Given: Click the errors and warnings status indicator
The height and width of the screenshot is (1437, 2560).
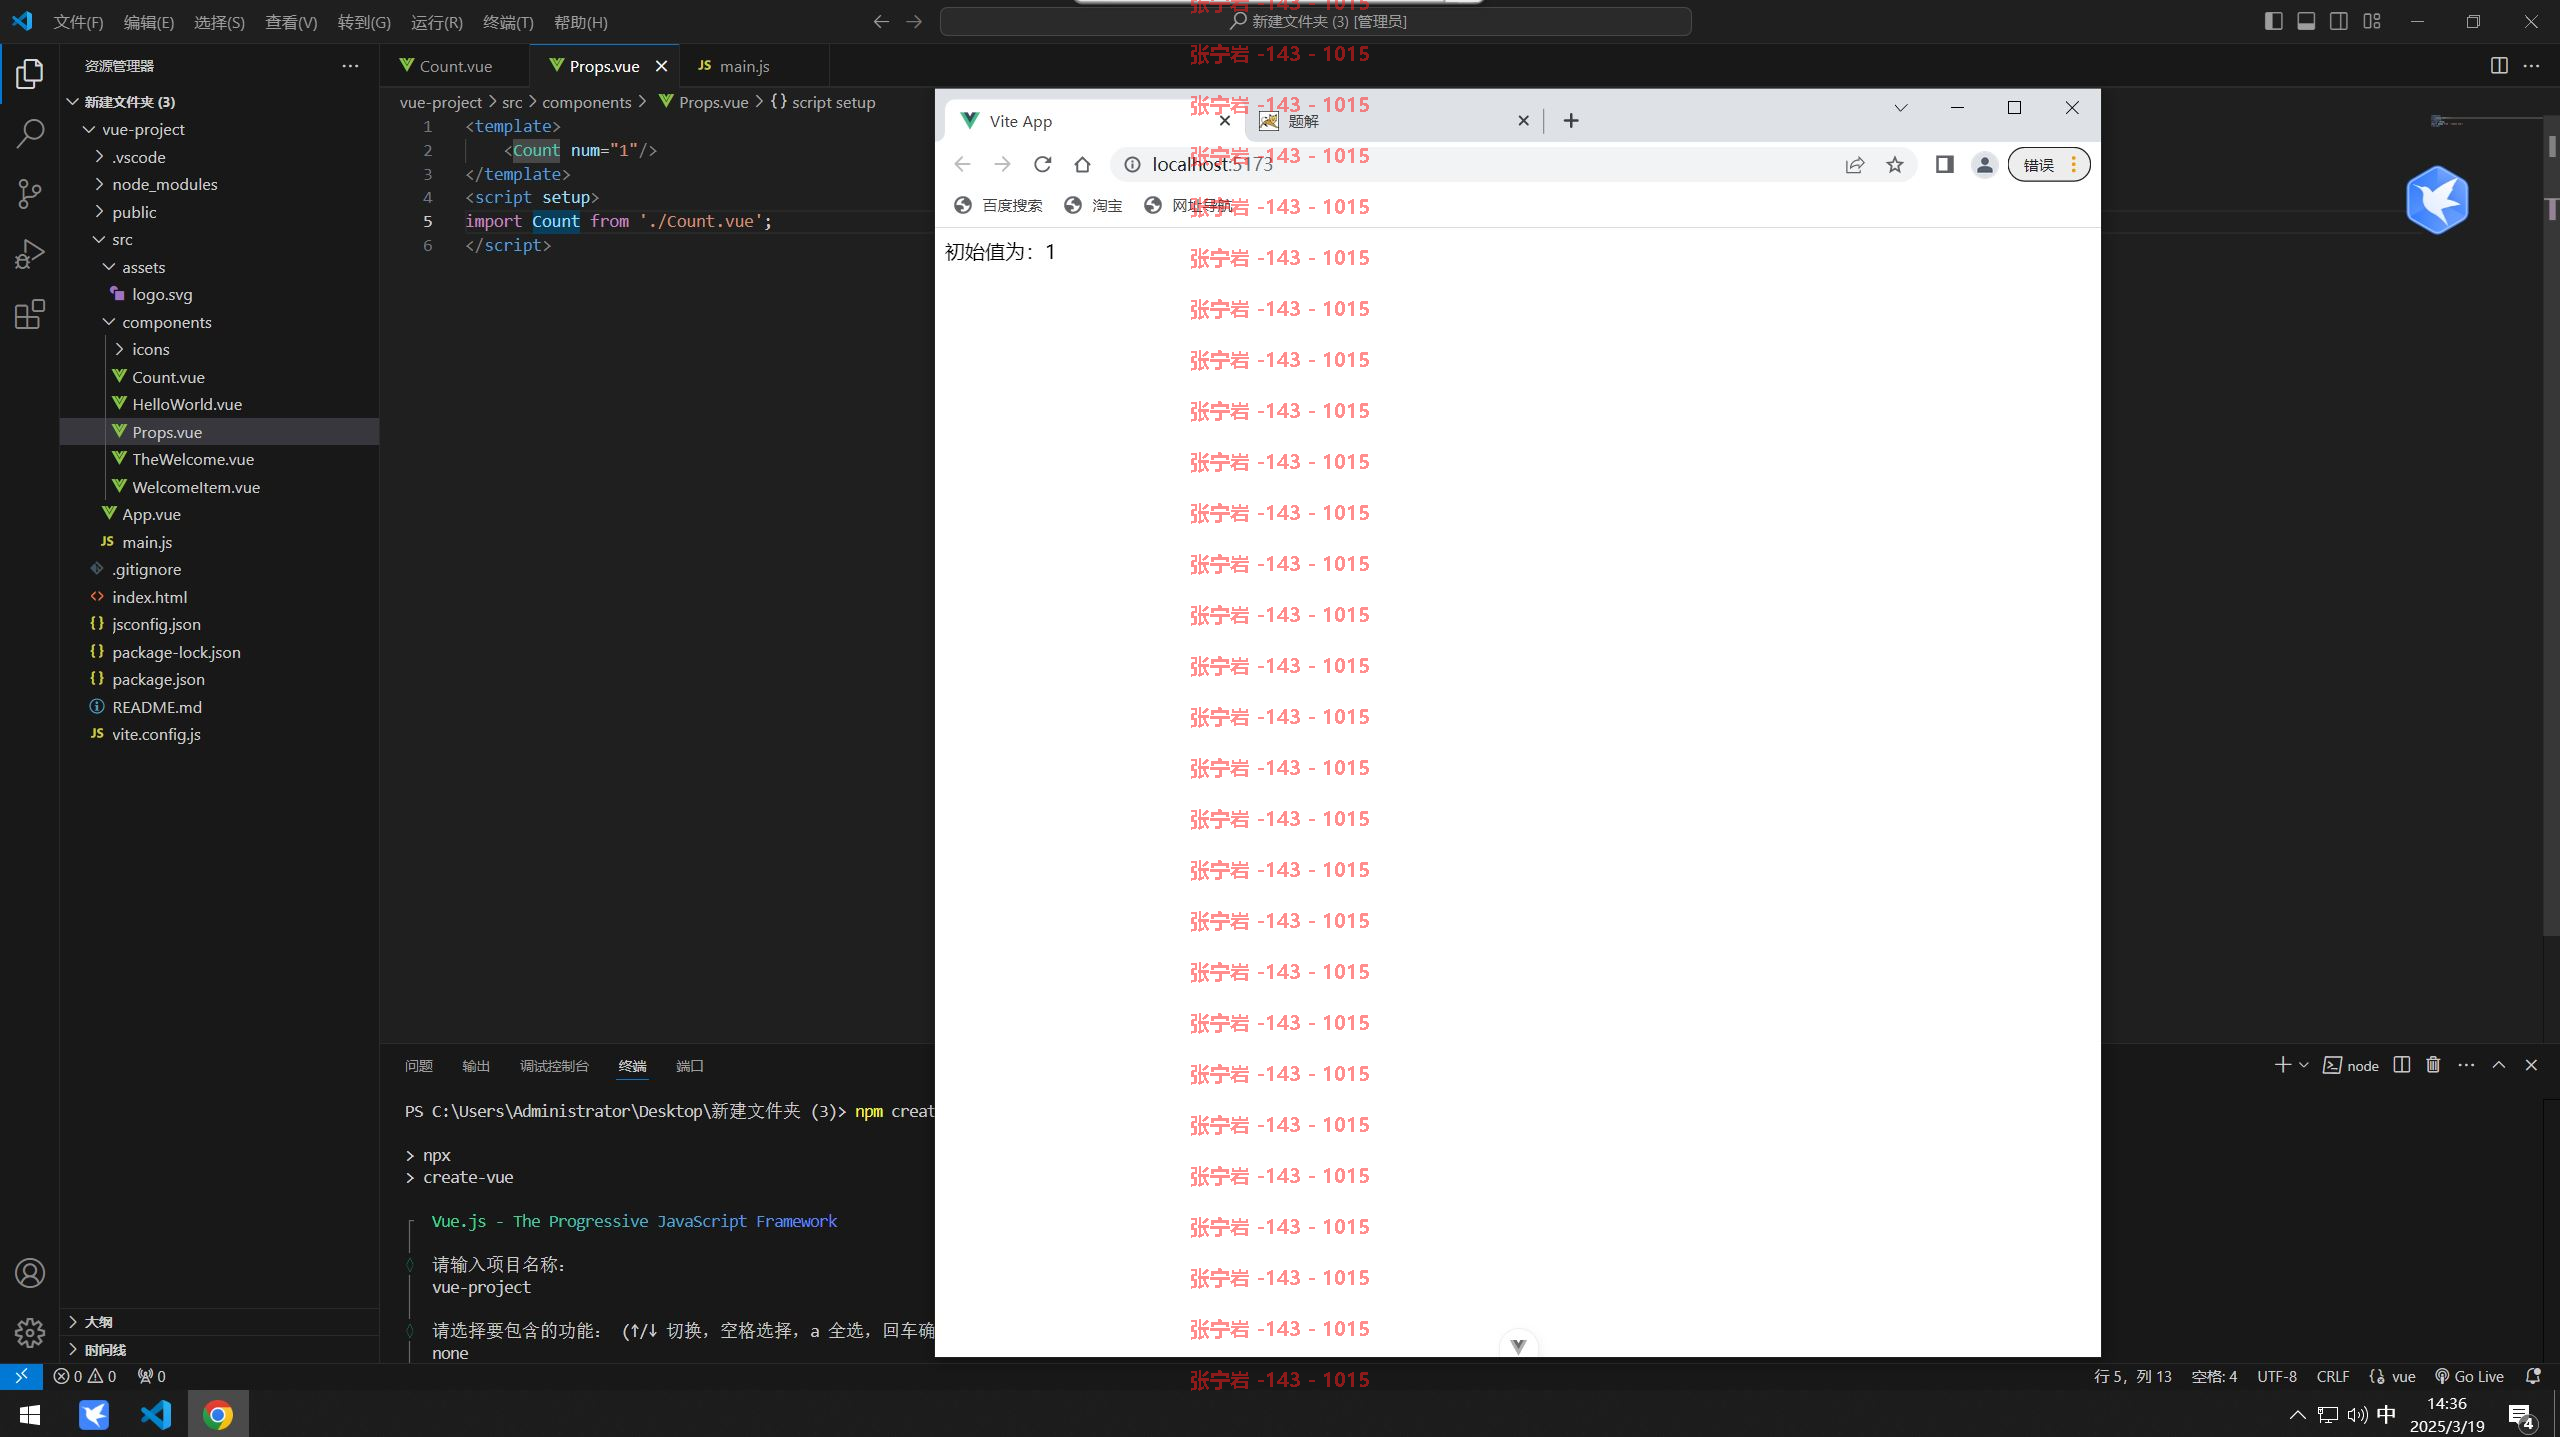Looking at the screenshot, I should [85, 1376].
